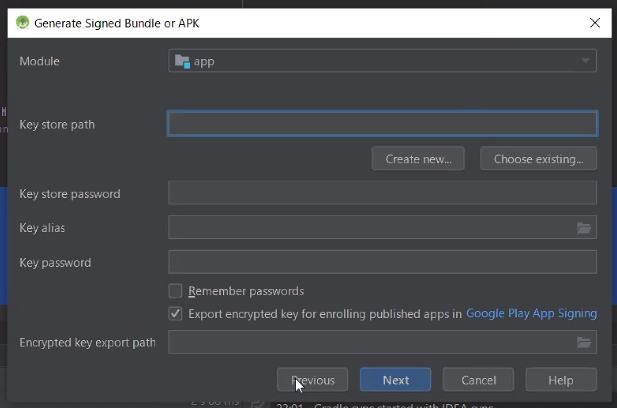The image size is (617, 408).
Task: Focus the Key store path field
Action: [x=382, y=124]
